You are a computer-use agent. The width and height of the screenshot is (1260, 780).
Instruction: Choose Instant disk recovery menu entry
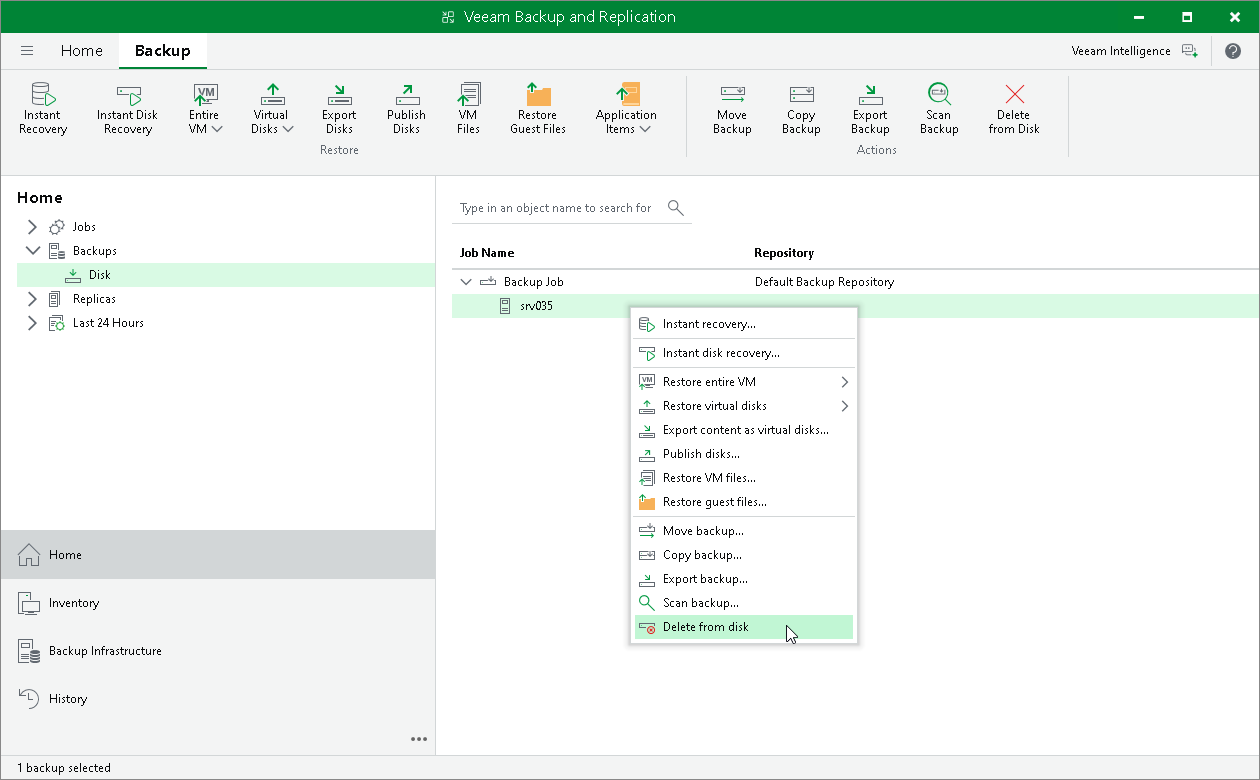coord(744,353)
